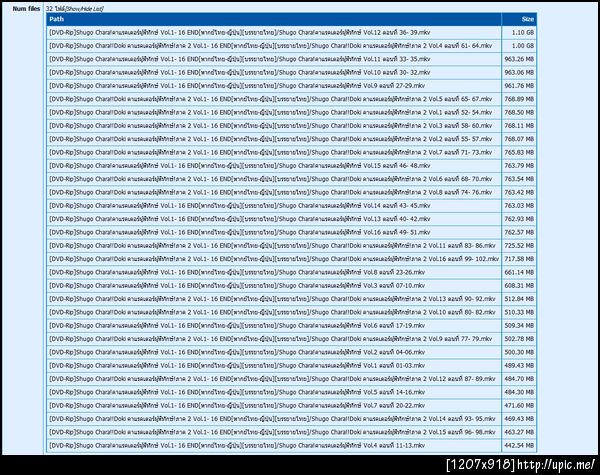600x475 pixels.
Task: Click the 463.27 MB size cell
Action: point(519,432)
